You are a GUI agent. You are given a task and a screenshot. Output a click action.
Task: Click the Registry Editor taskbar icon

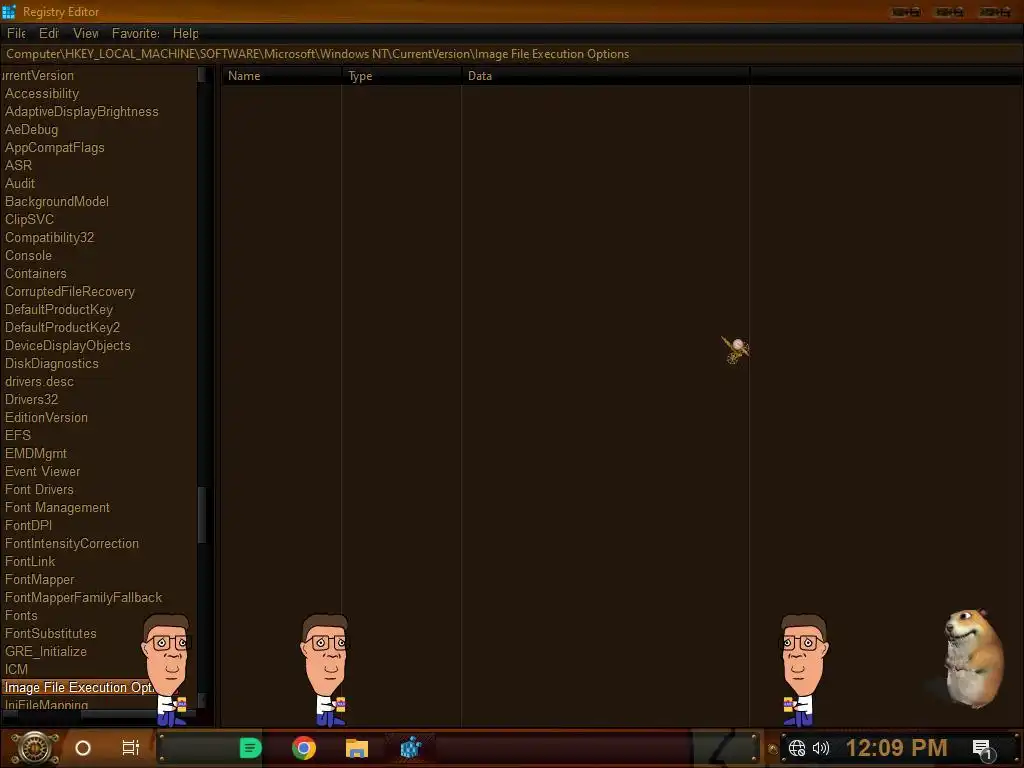coord(410,747)
